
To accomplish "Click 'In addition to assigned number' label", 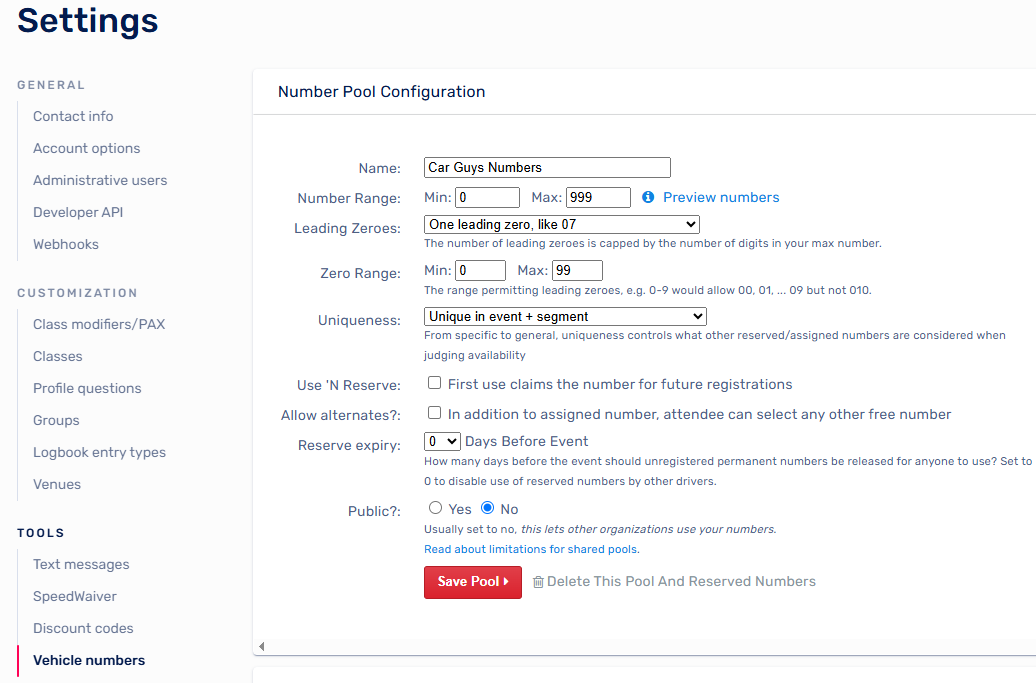I will coord(699,414).
